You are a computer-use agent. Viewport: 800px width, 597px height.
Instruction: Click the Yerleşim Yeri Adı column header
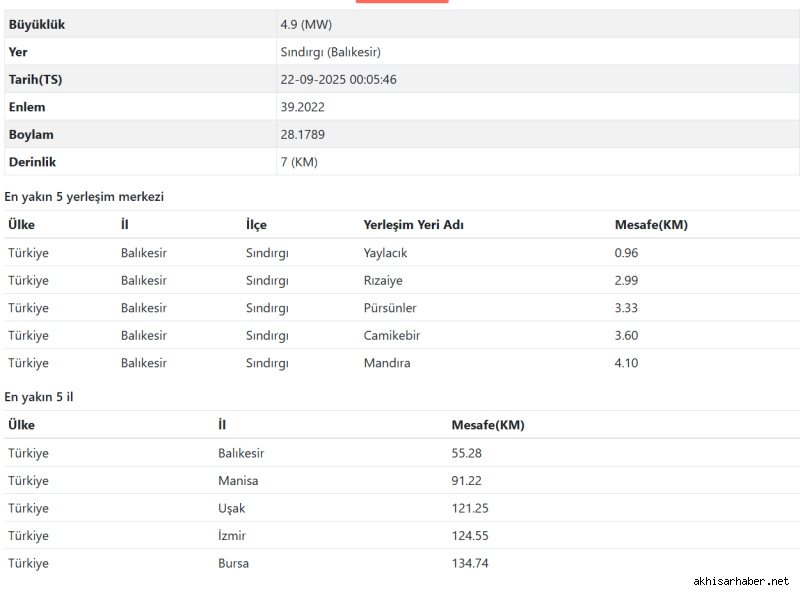pyautogui.click(x=413, y=225)
